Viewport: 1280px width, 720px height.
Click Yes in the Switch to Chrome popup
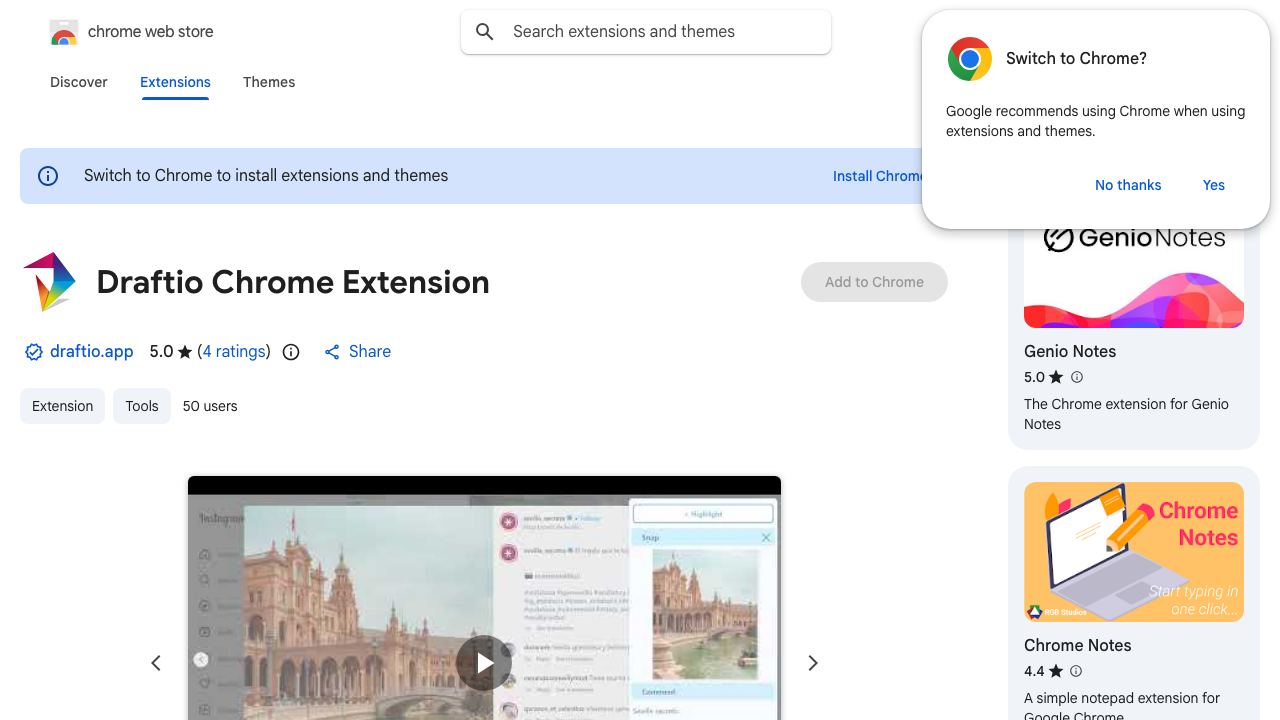(x=1214, y=185)
